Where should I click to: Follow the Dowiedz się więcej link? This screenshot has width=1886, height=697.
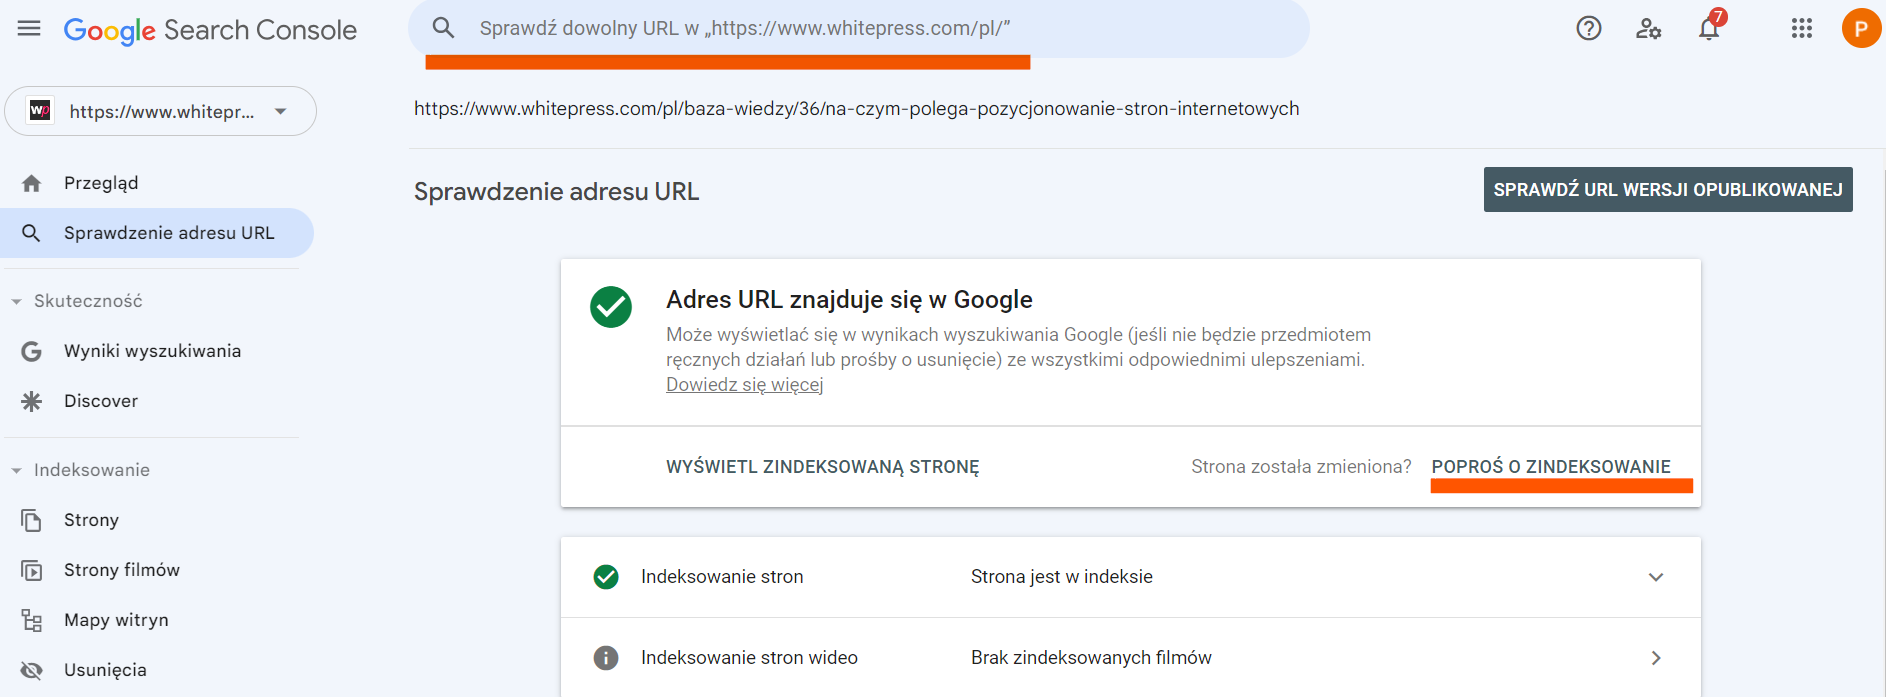[745, 385]
